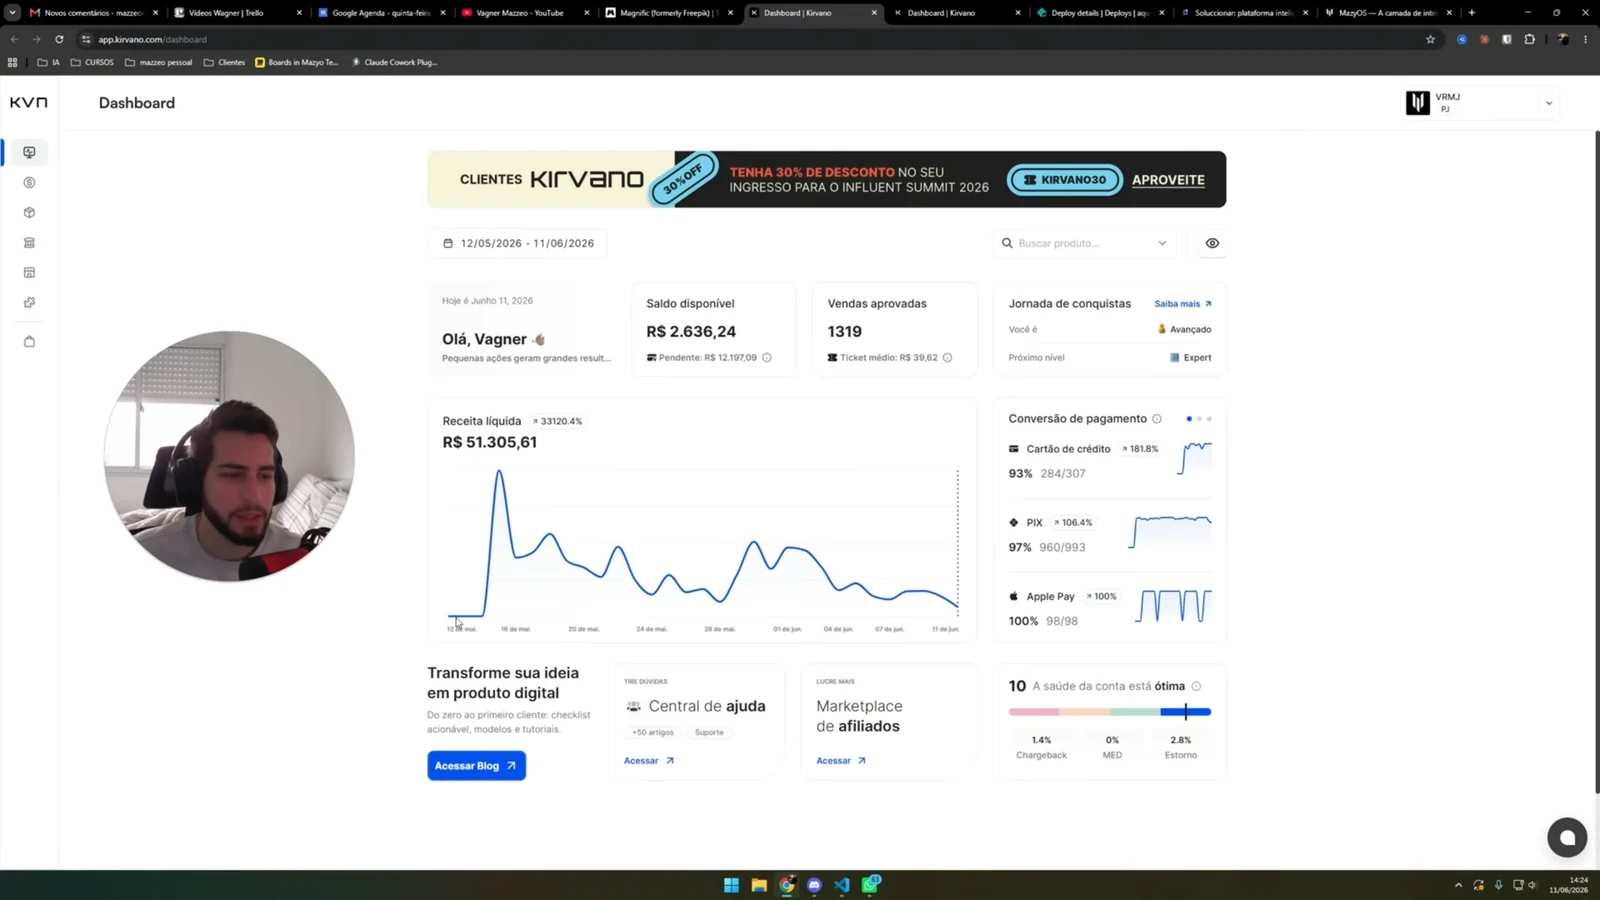Viewport: 1600px width, 900px height.
Task: Select the second carousel dot in Conversão
Action: pos(1200,419)
